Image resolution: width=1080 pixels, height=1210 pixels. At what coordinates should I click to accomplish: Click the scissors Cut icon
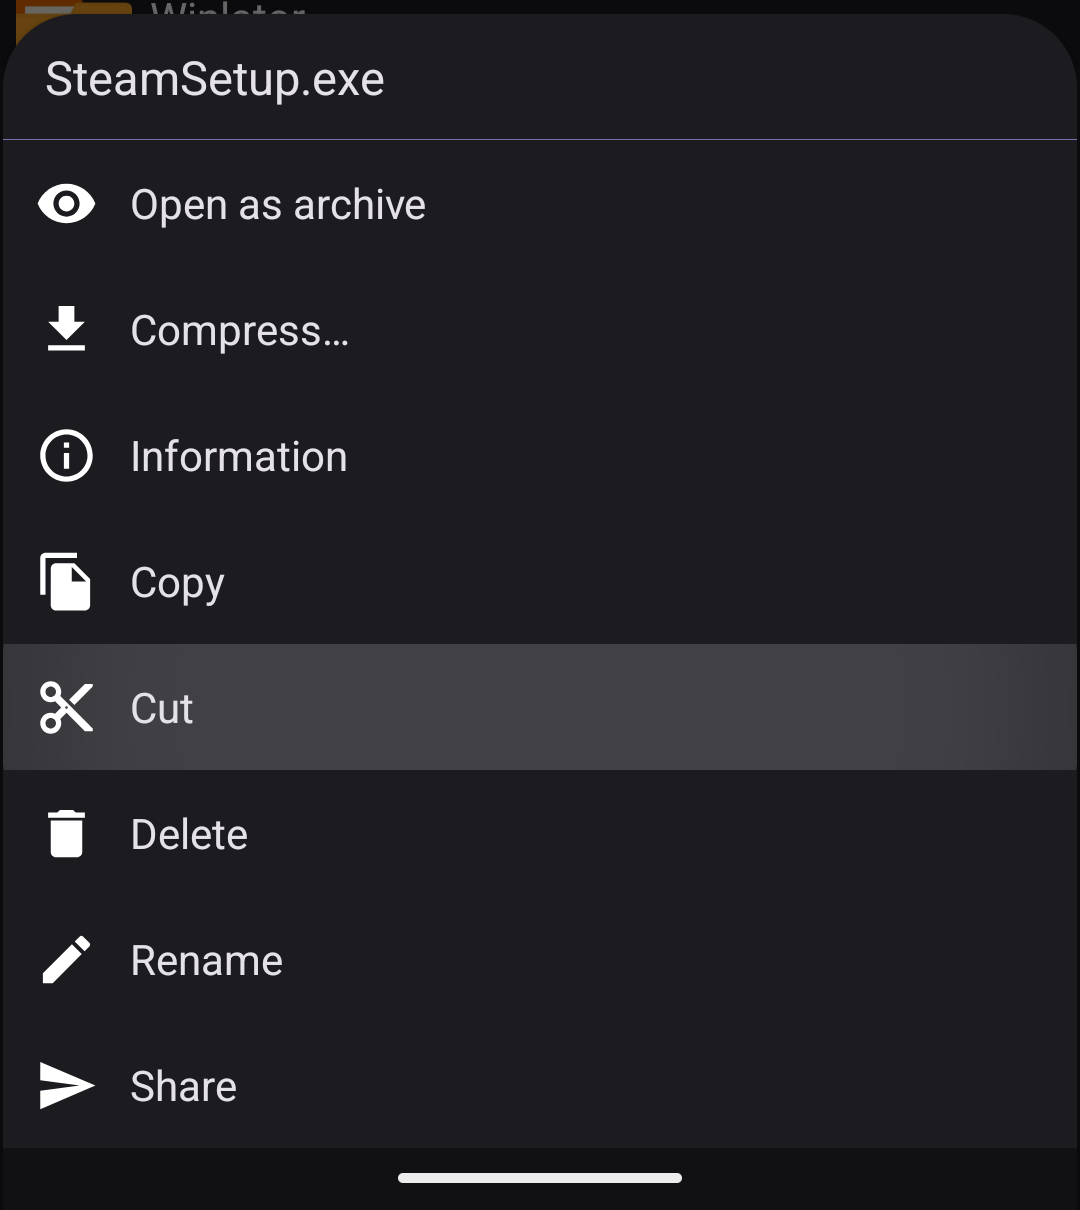click(x=66, y=708)
